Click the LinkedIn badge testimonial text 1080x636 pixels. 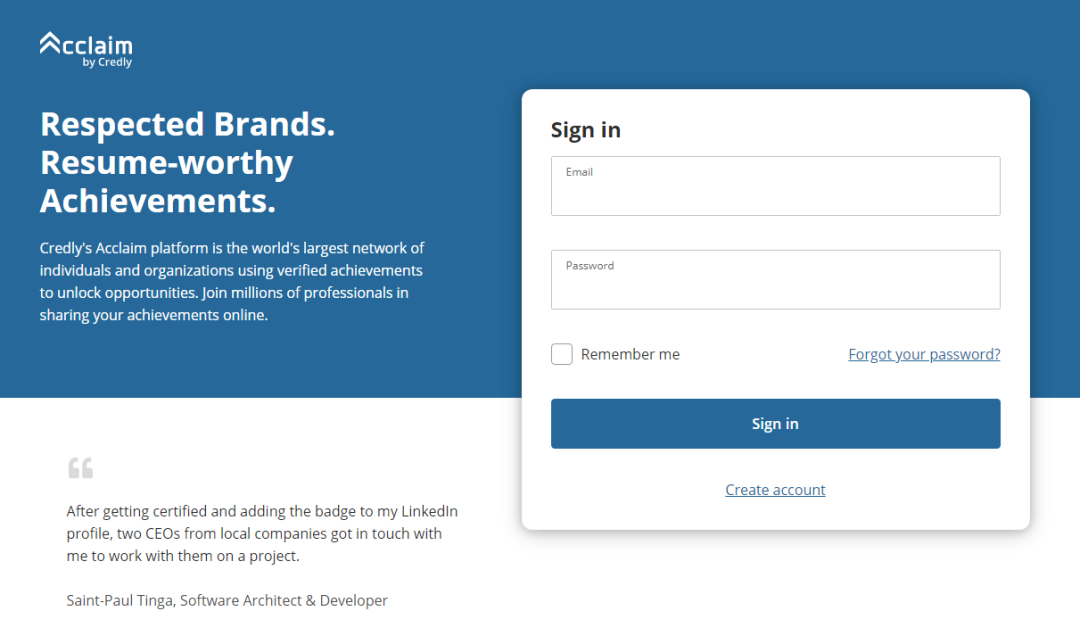point(262,533)
